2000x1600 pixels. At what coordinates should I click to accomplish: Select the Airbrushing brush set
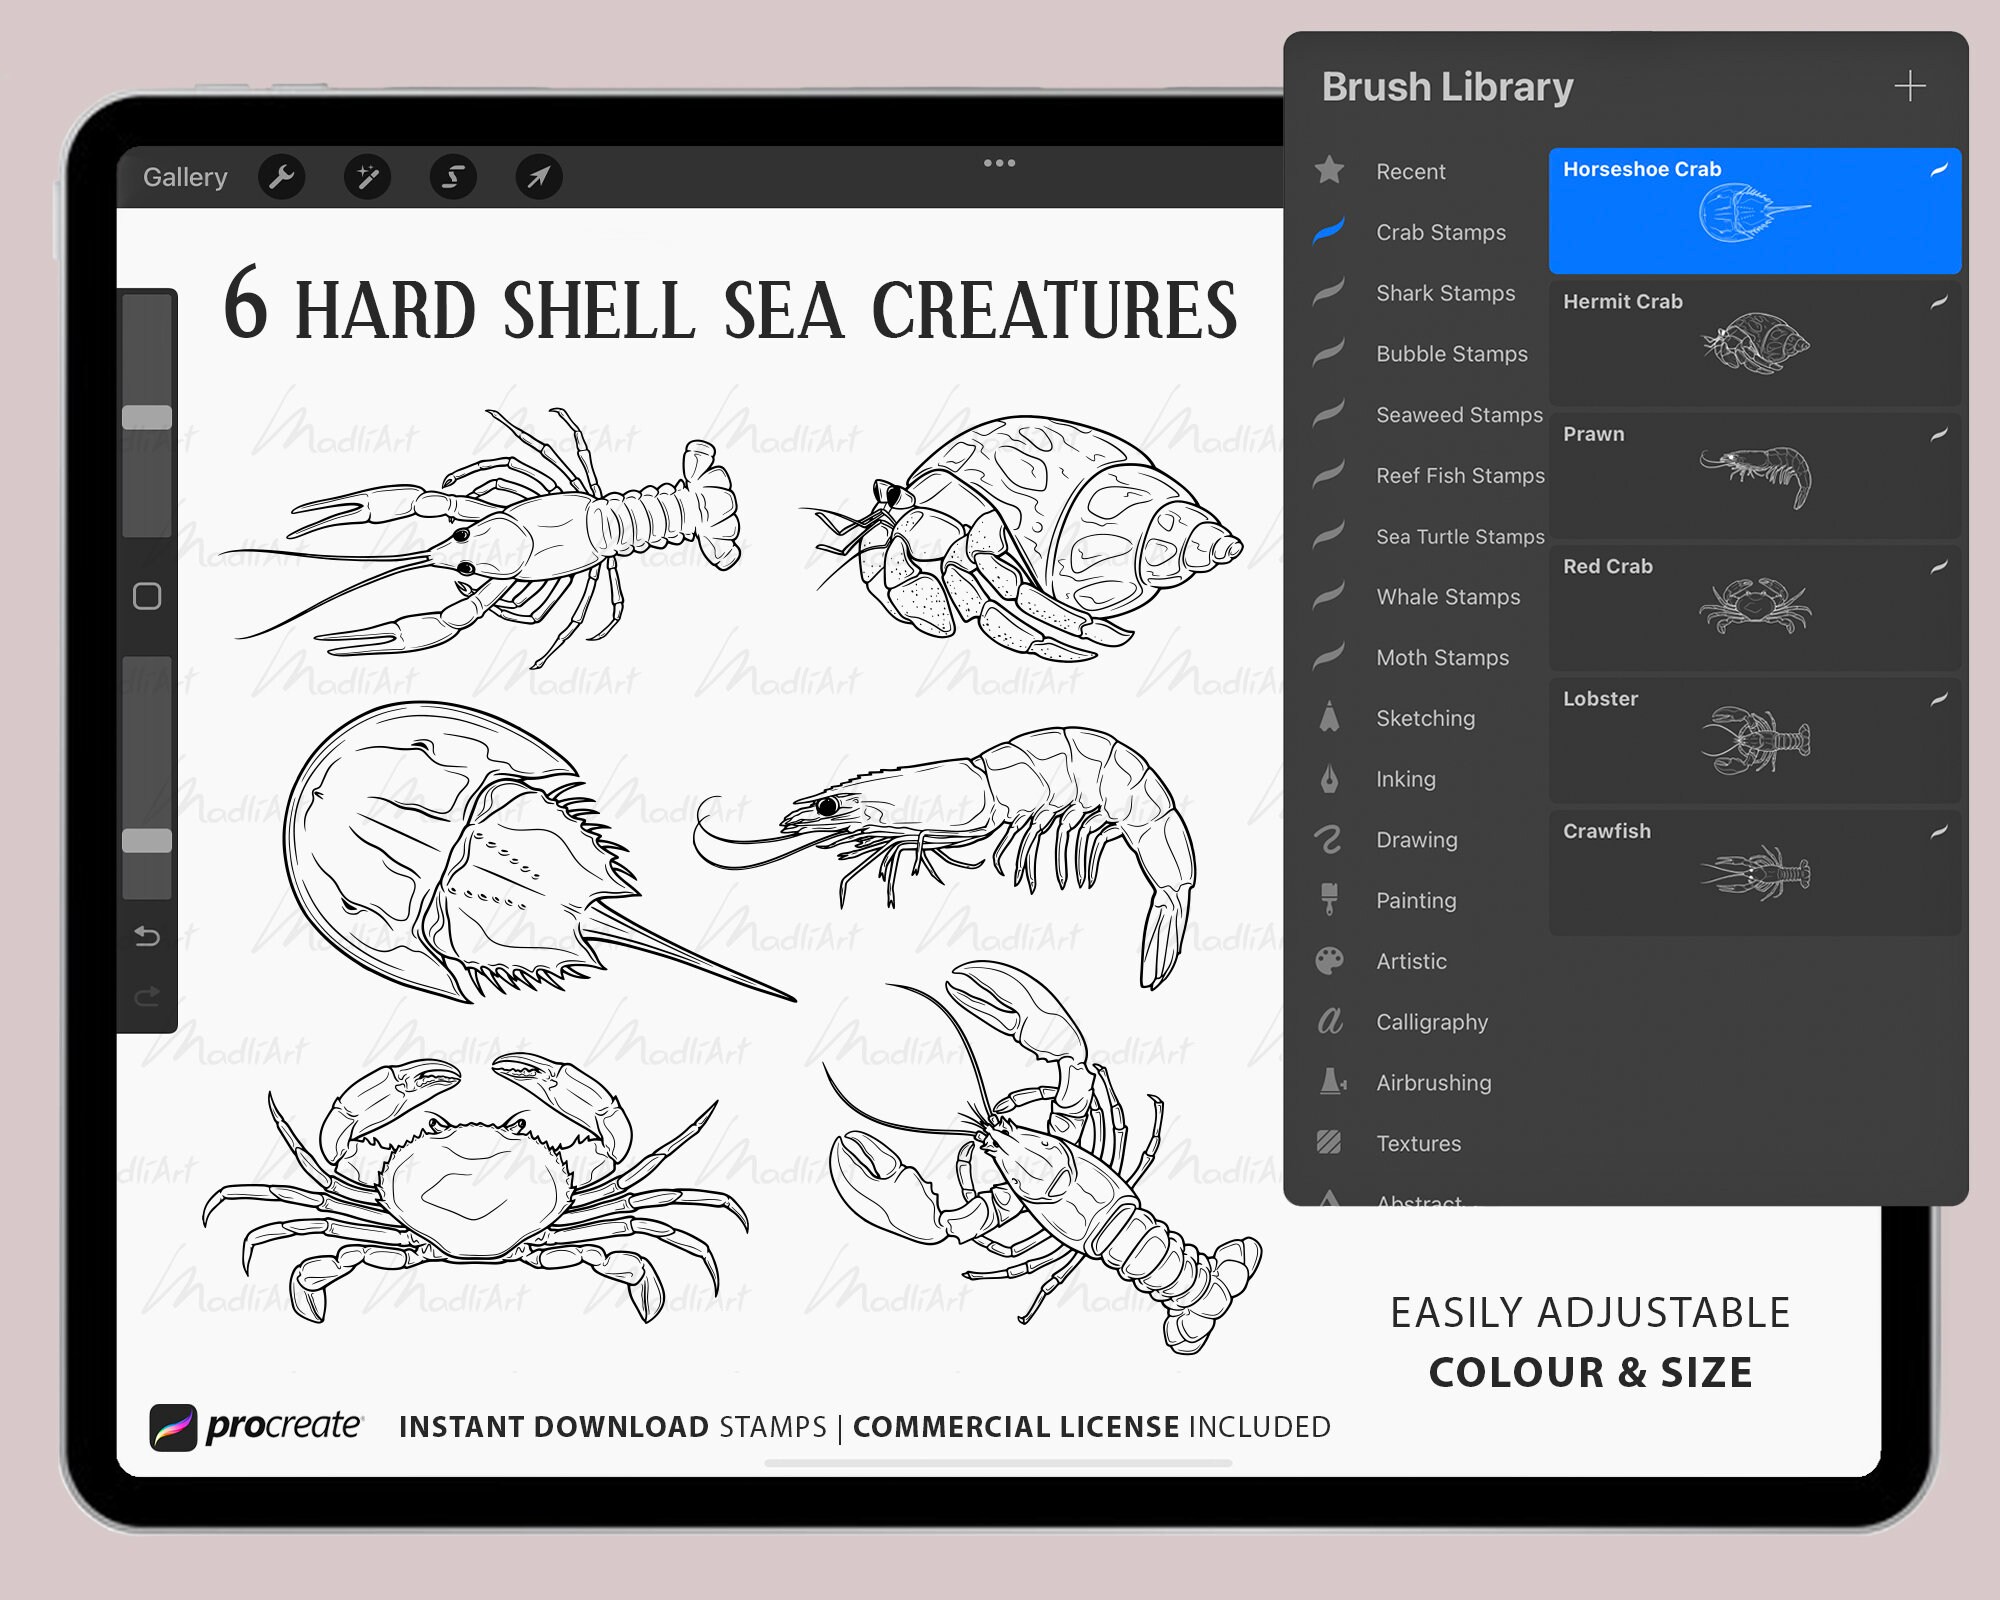[1433, 1082]
